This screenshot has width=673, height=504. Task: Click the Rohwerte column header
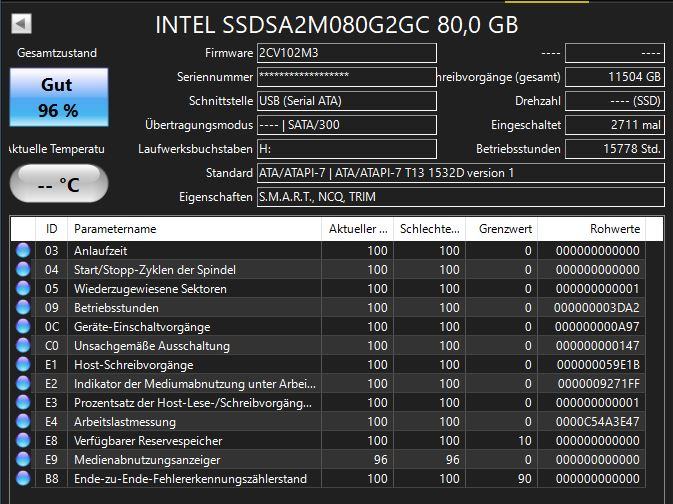591,228
